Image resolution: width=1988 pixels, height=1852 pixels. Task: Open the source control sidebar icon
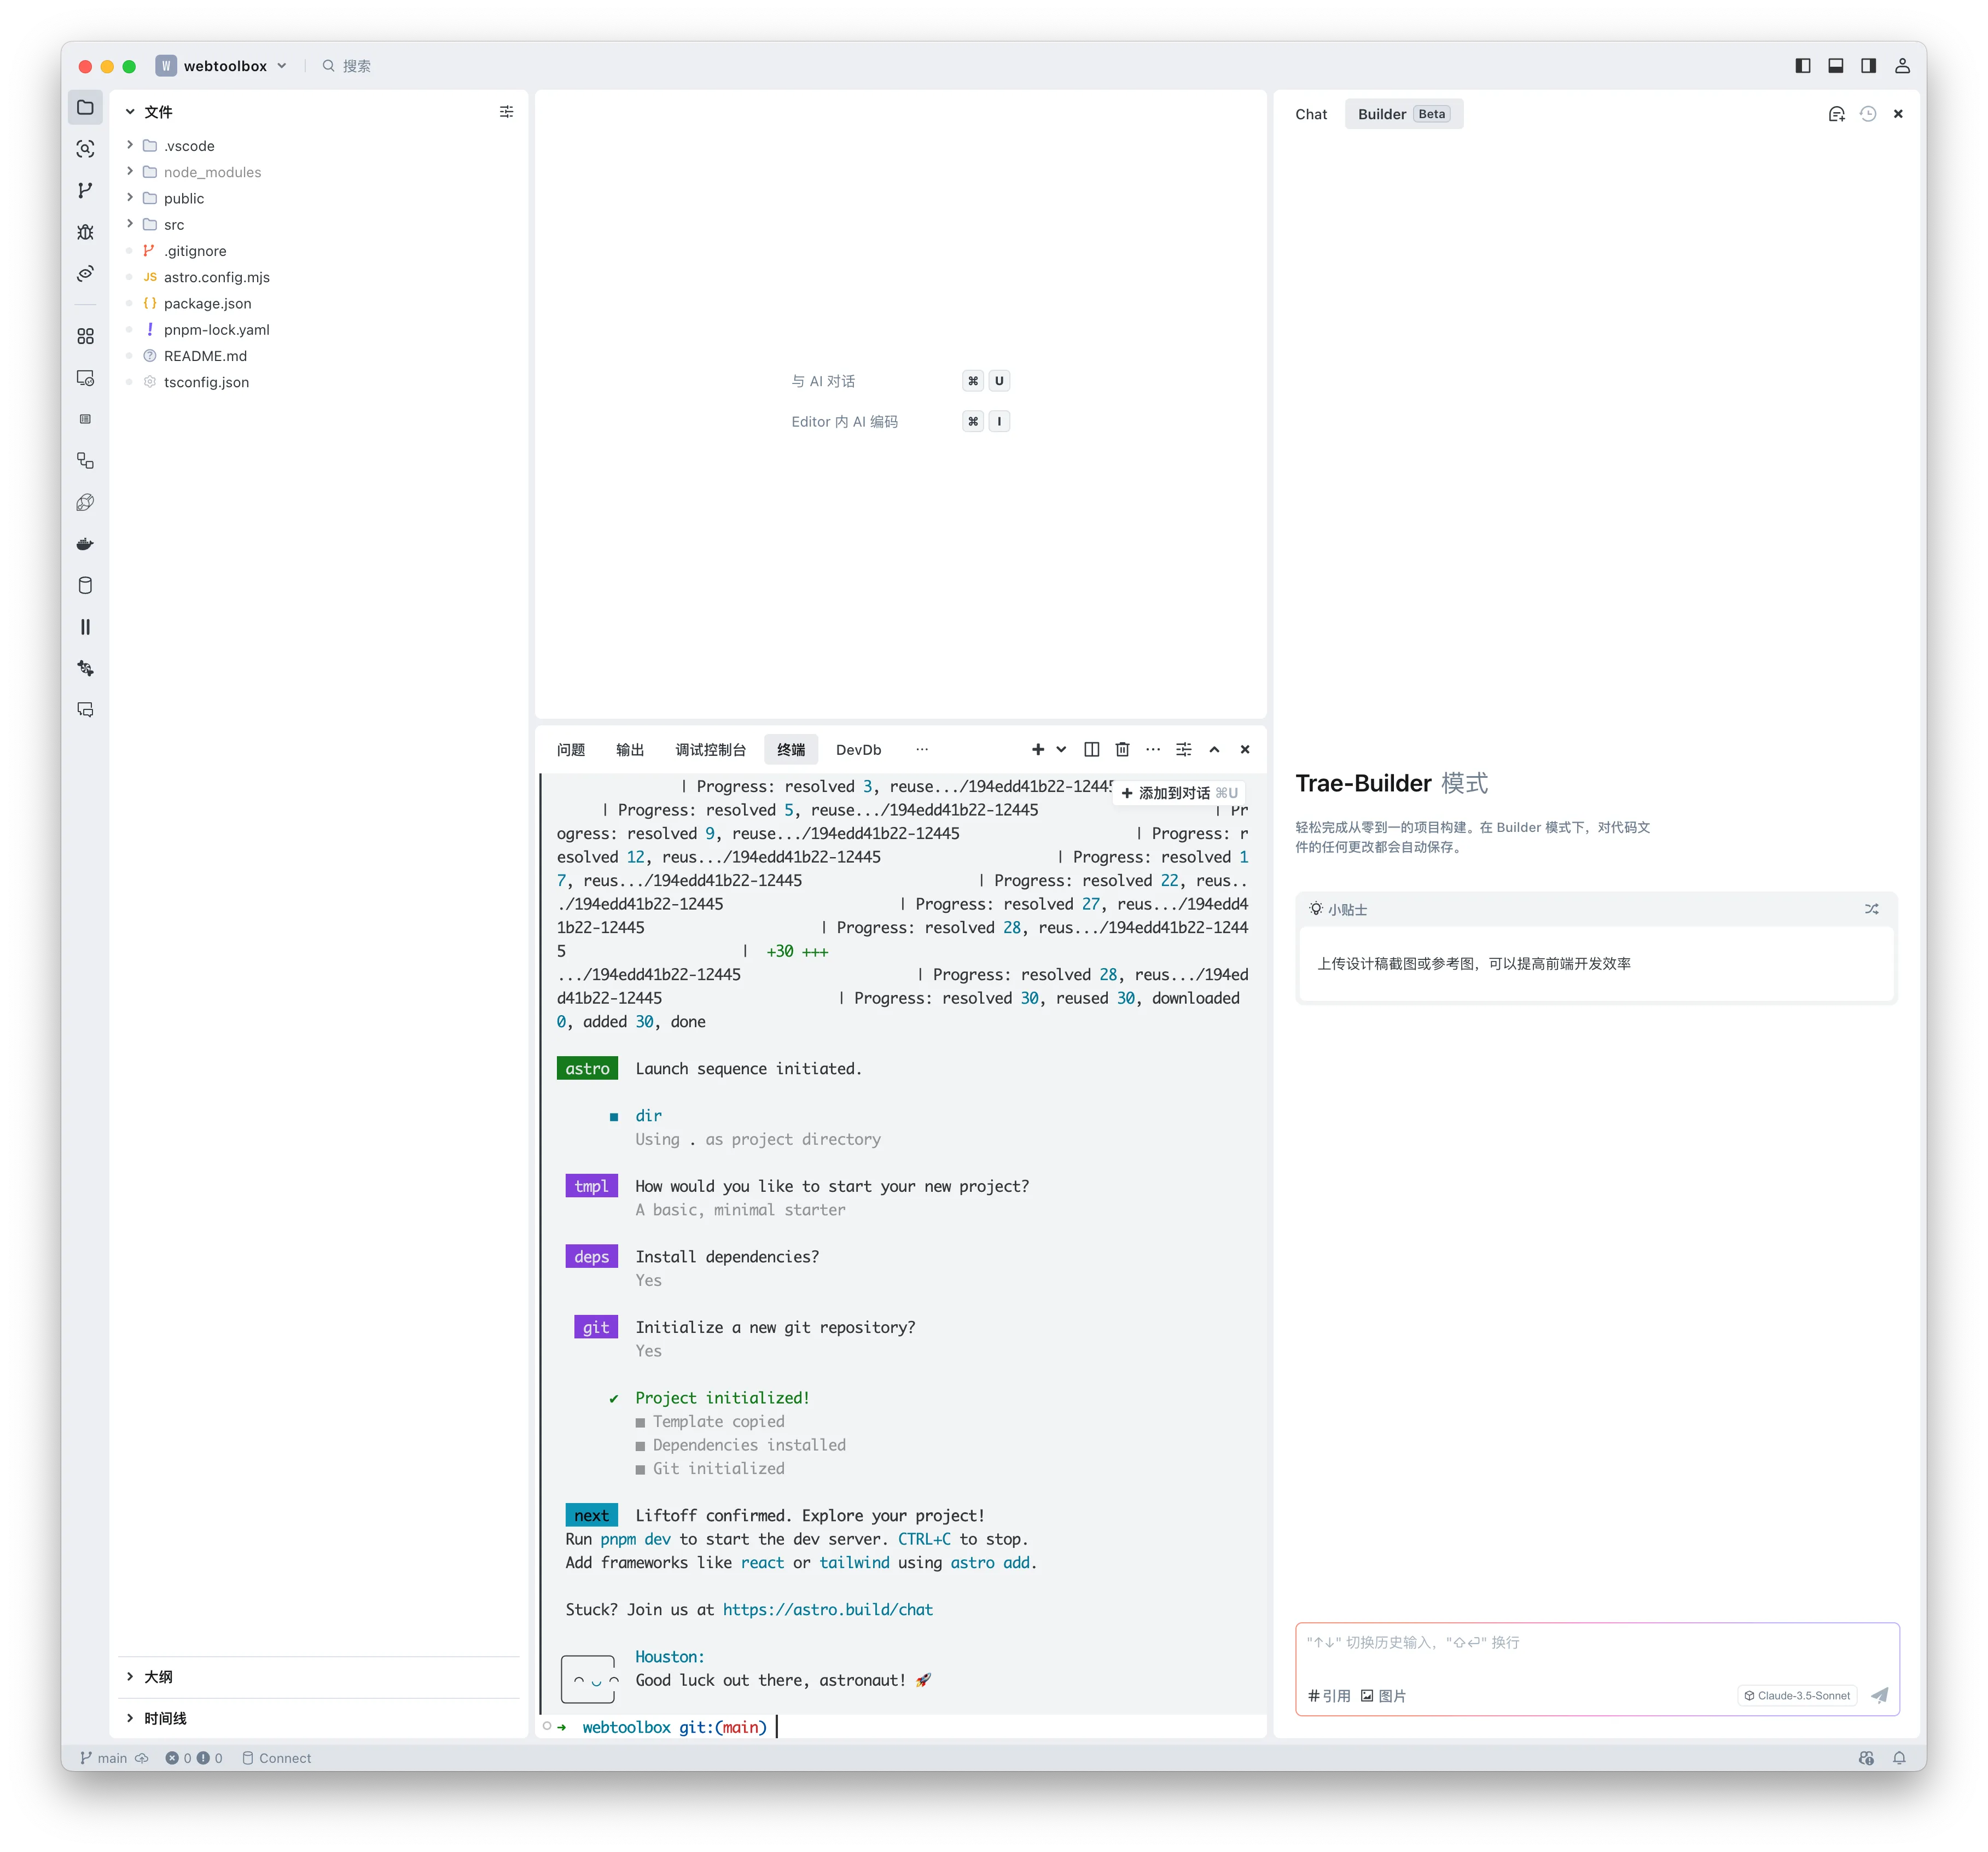[85, 190]
